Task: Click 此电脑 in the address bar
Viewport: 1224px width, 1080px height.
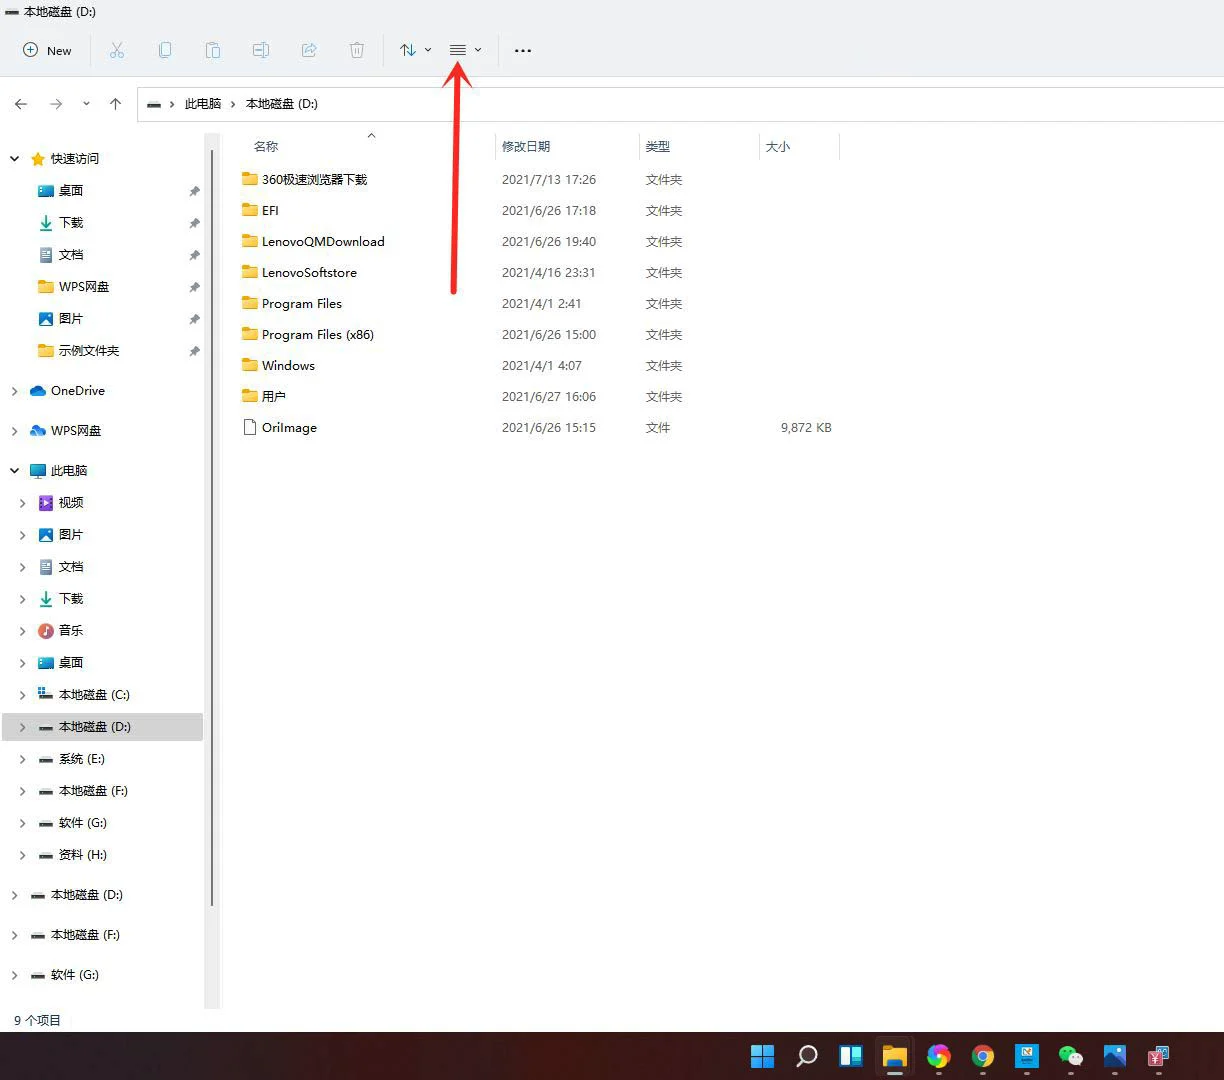Action: [203, 104]
